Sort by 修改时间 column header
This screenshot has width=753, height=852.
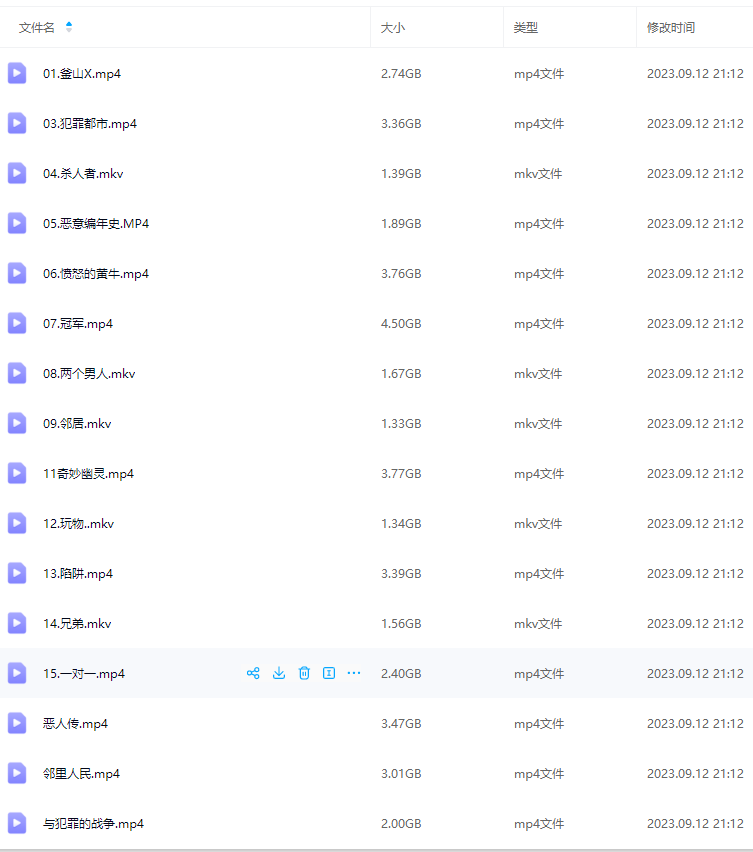(x=671, y=28)
